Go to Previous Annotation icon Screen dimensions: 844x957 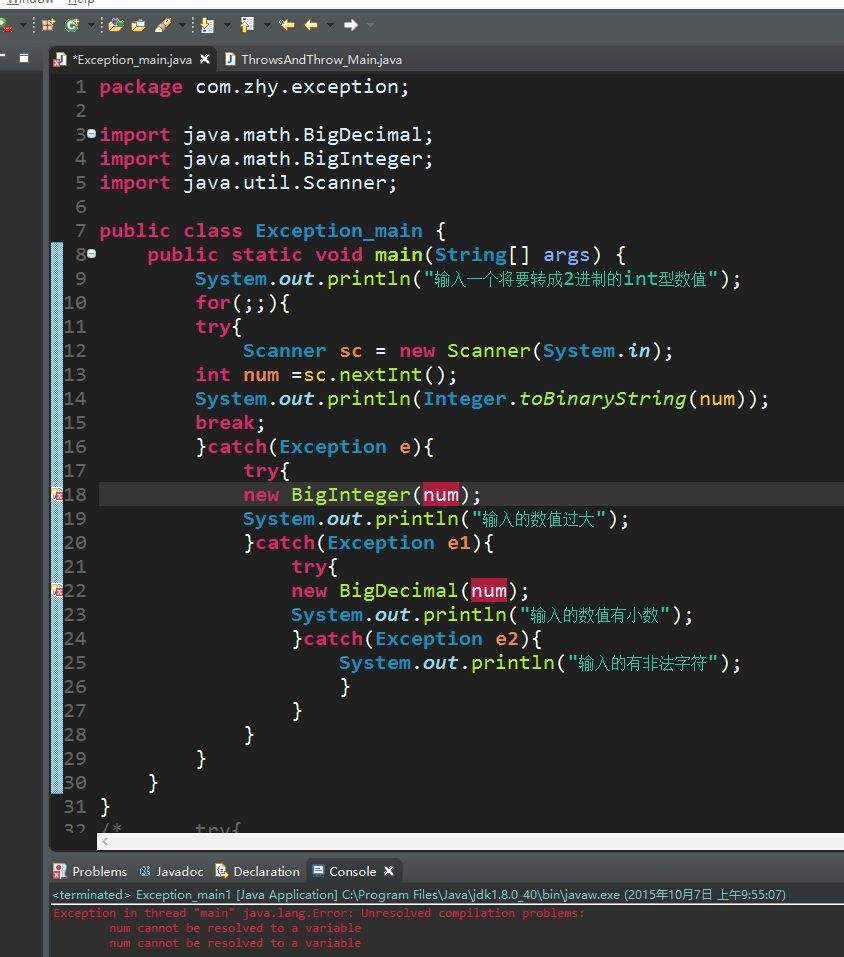coord(247,25)
